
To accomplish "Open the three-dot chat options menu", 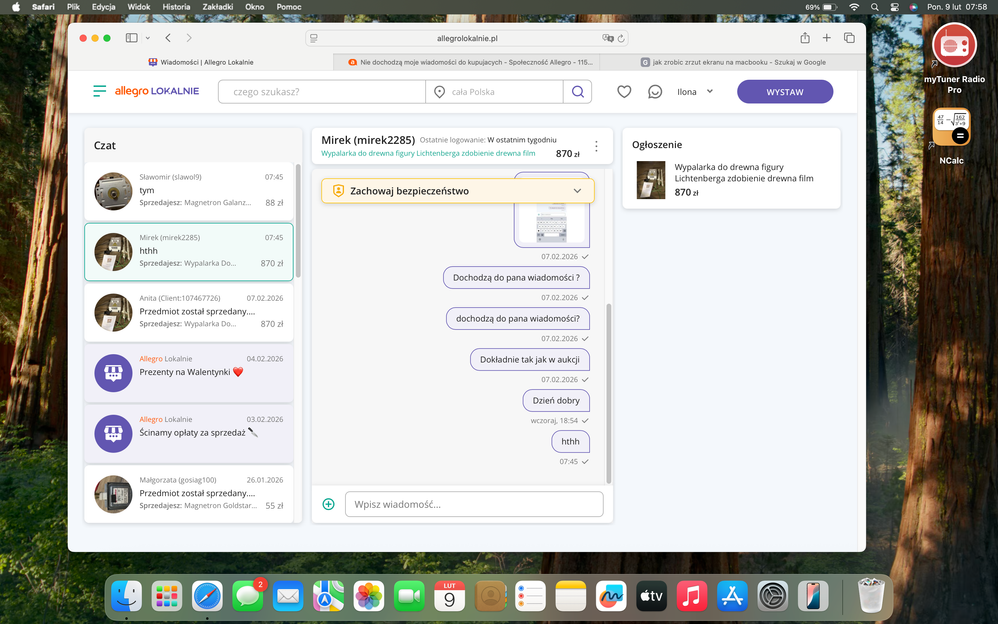I will pos(596,147).
